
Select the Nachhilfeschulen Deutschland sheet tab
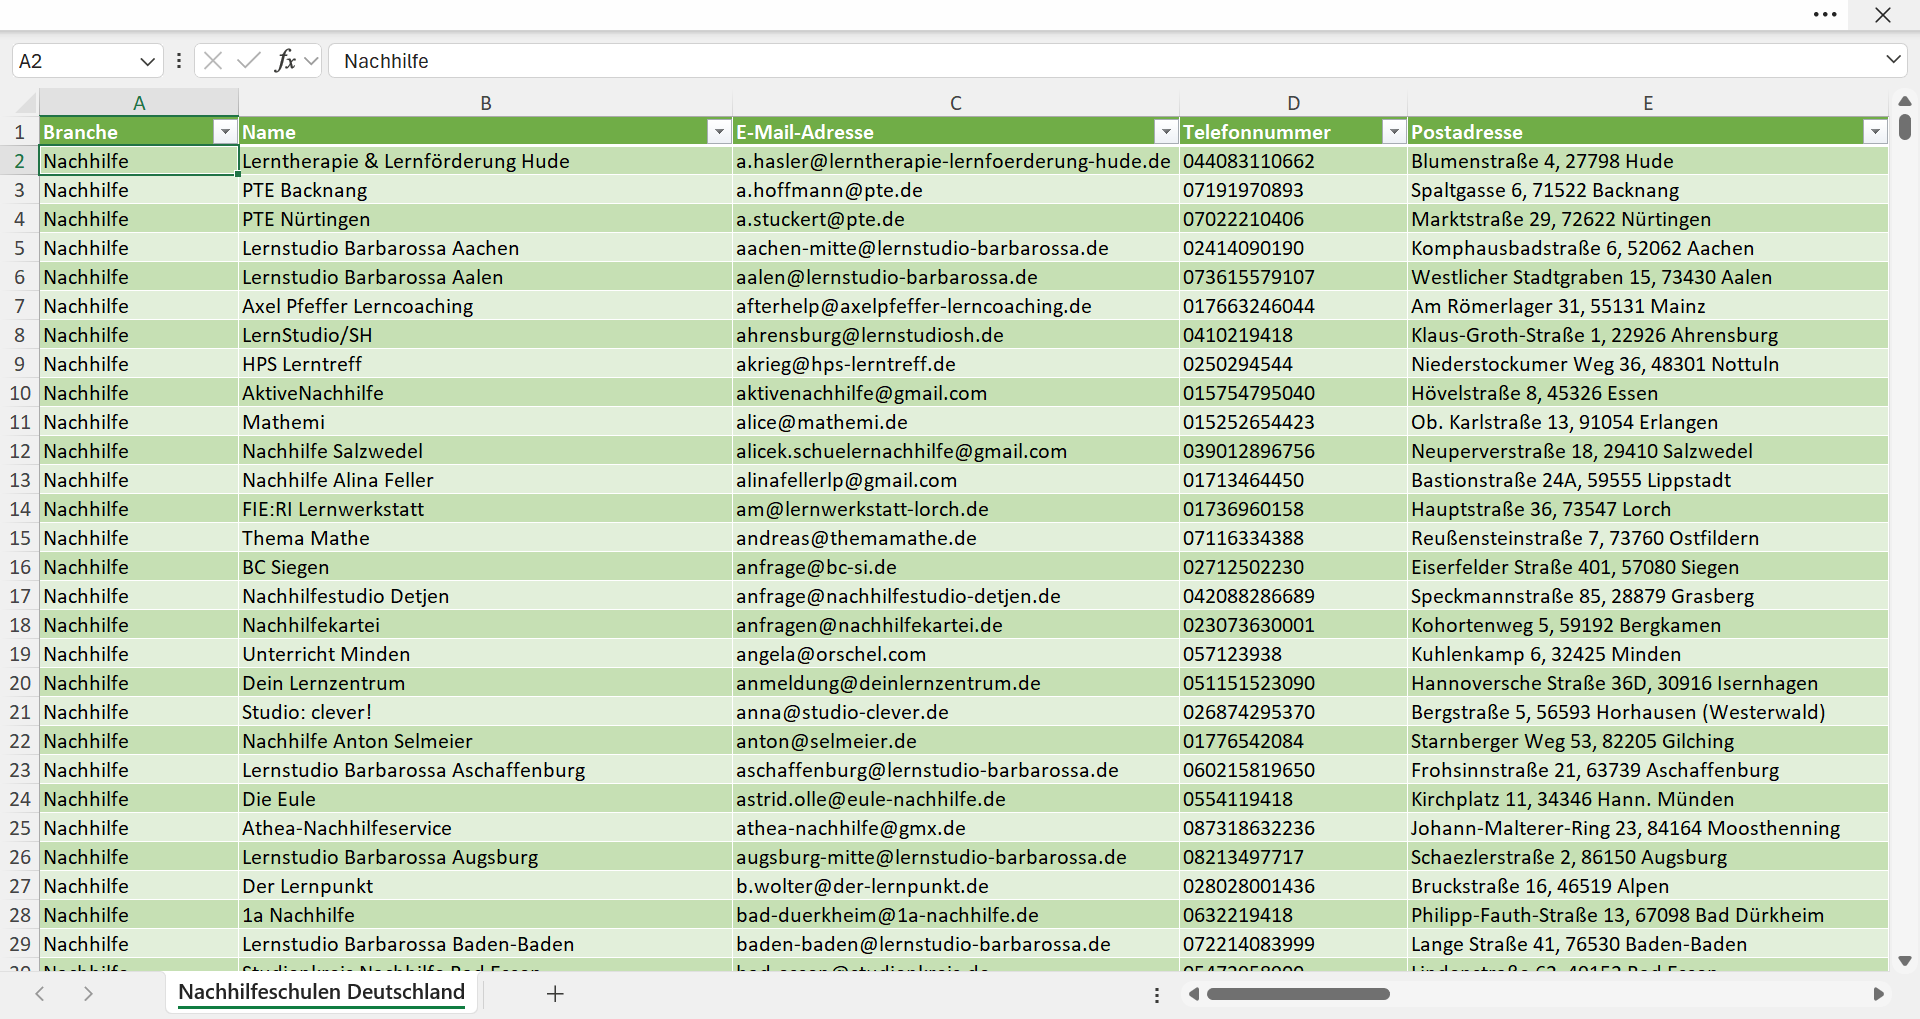pos(321,992)
